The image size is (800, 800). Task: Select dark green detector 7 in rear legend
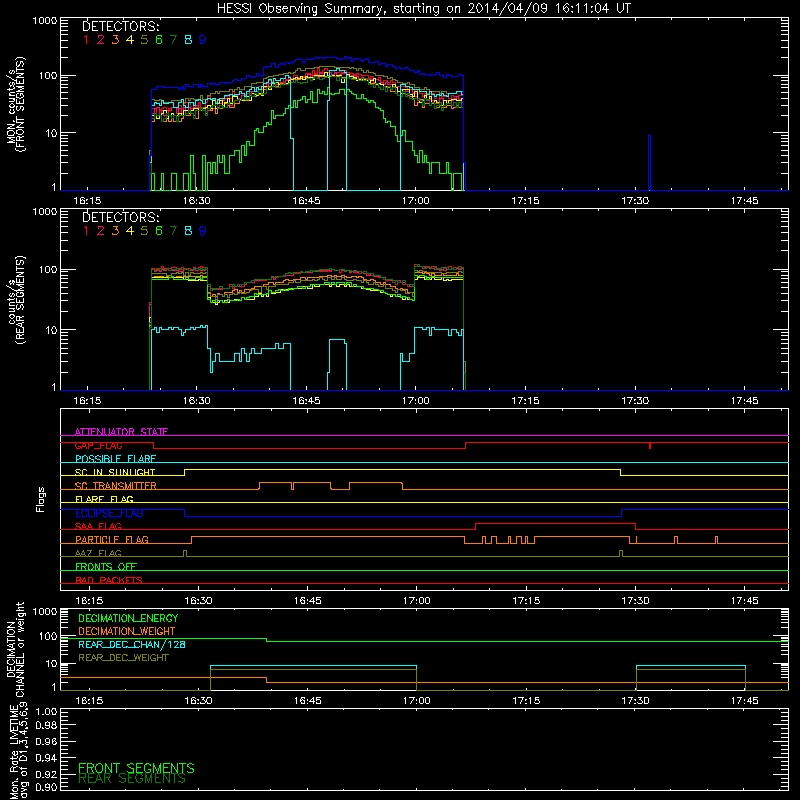(173, 231)
